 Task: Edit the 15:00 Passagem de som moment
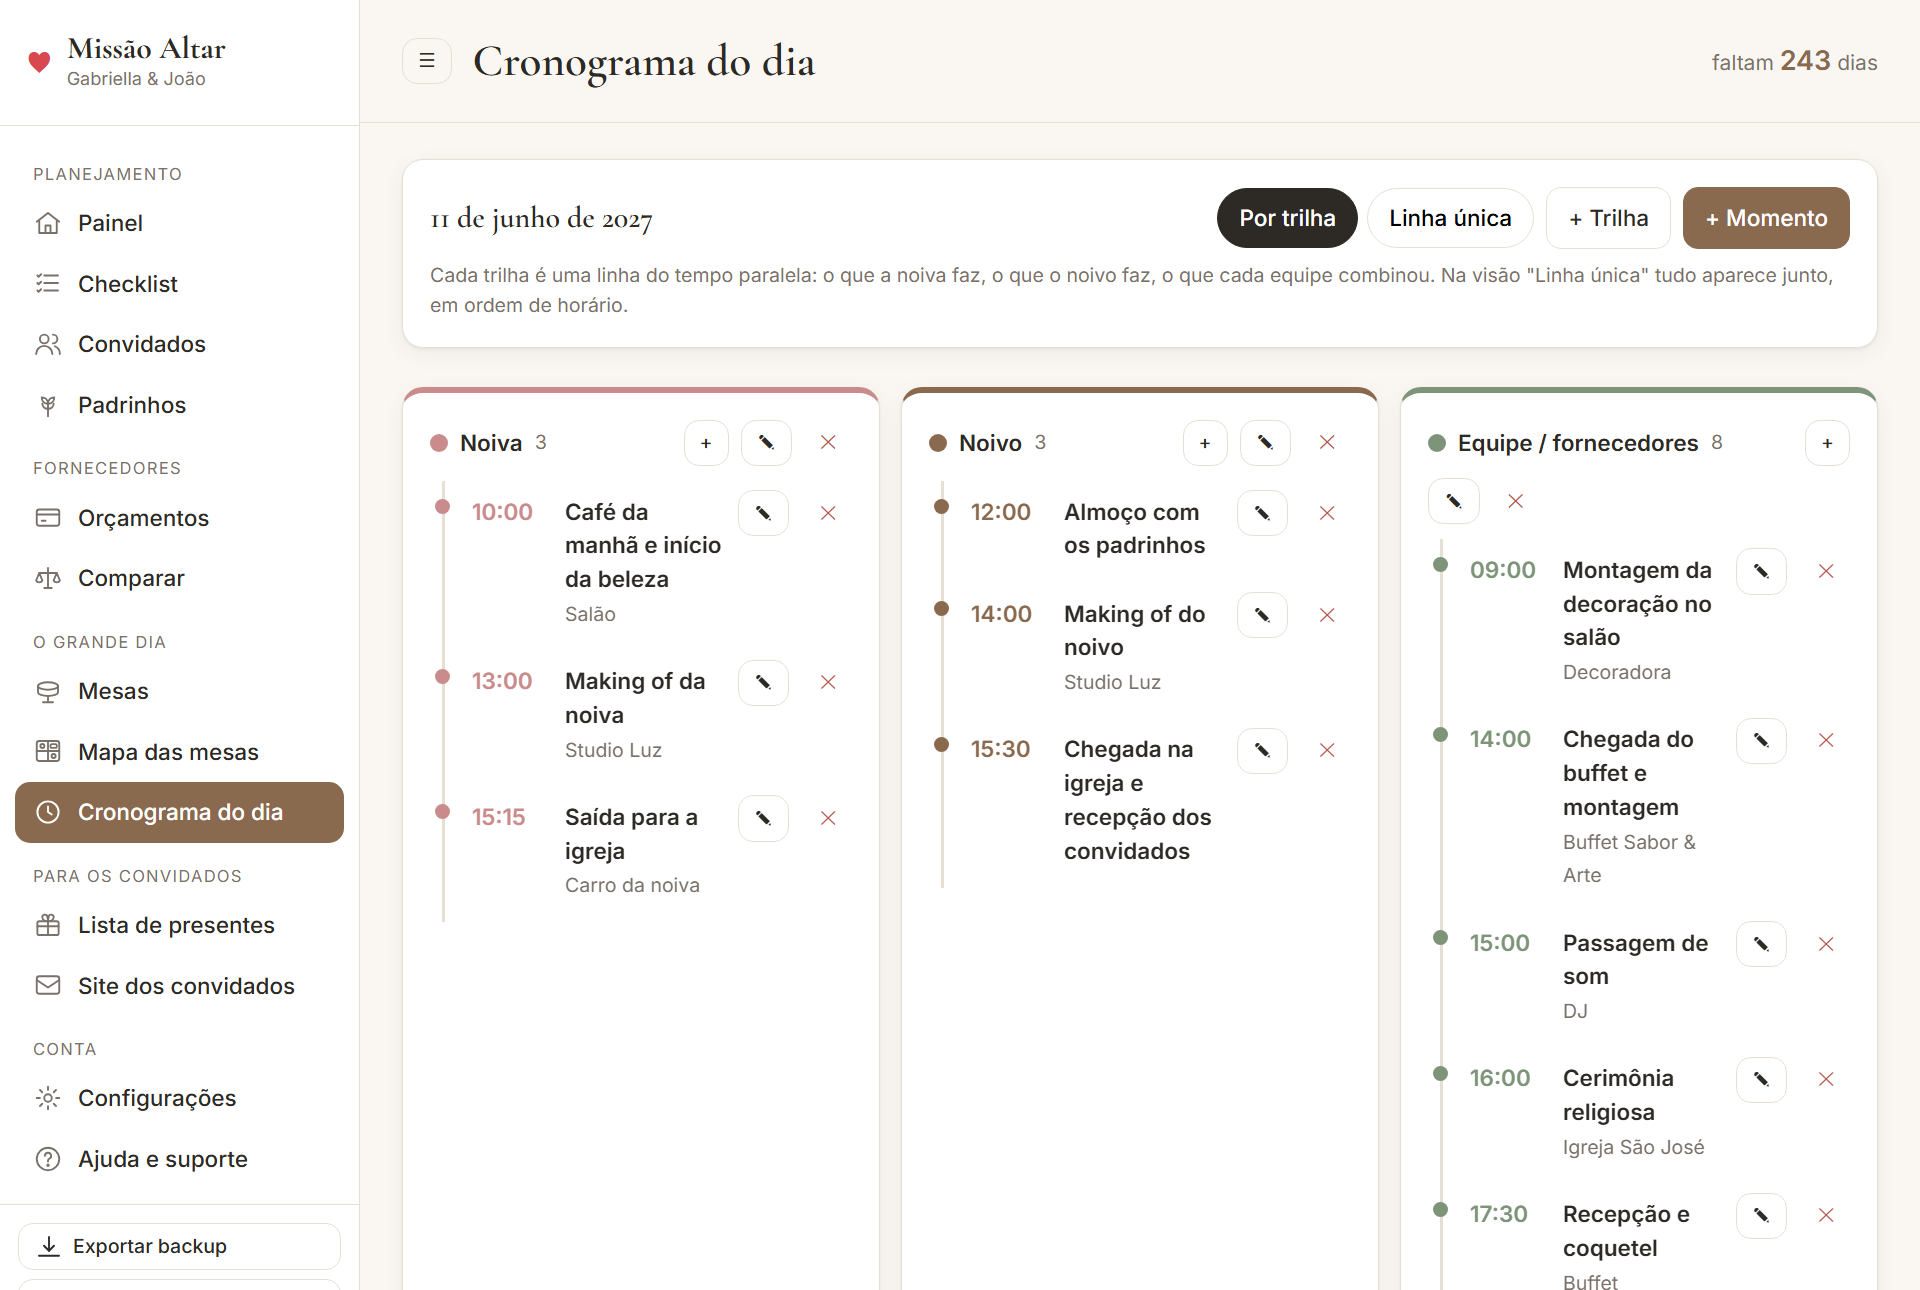tap(1761, 944)
